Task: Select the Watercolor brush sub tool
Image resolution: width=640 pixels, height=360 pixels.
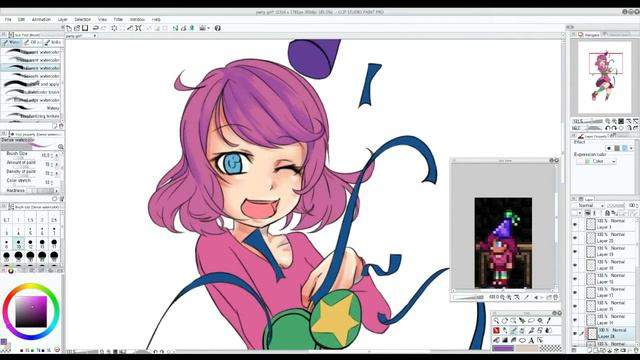Action: pos(31,92)
